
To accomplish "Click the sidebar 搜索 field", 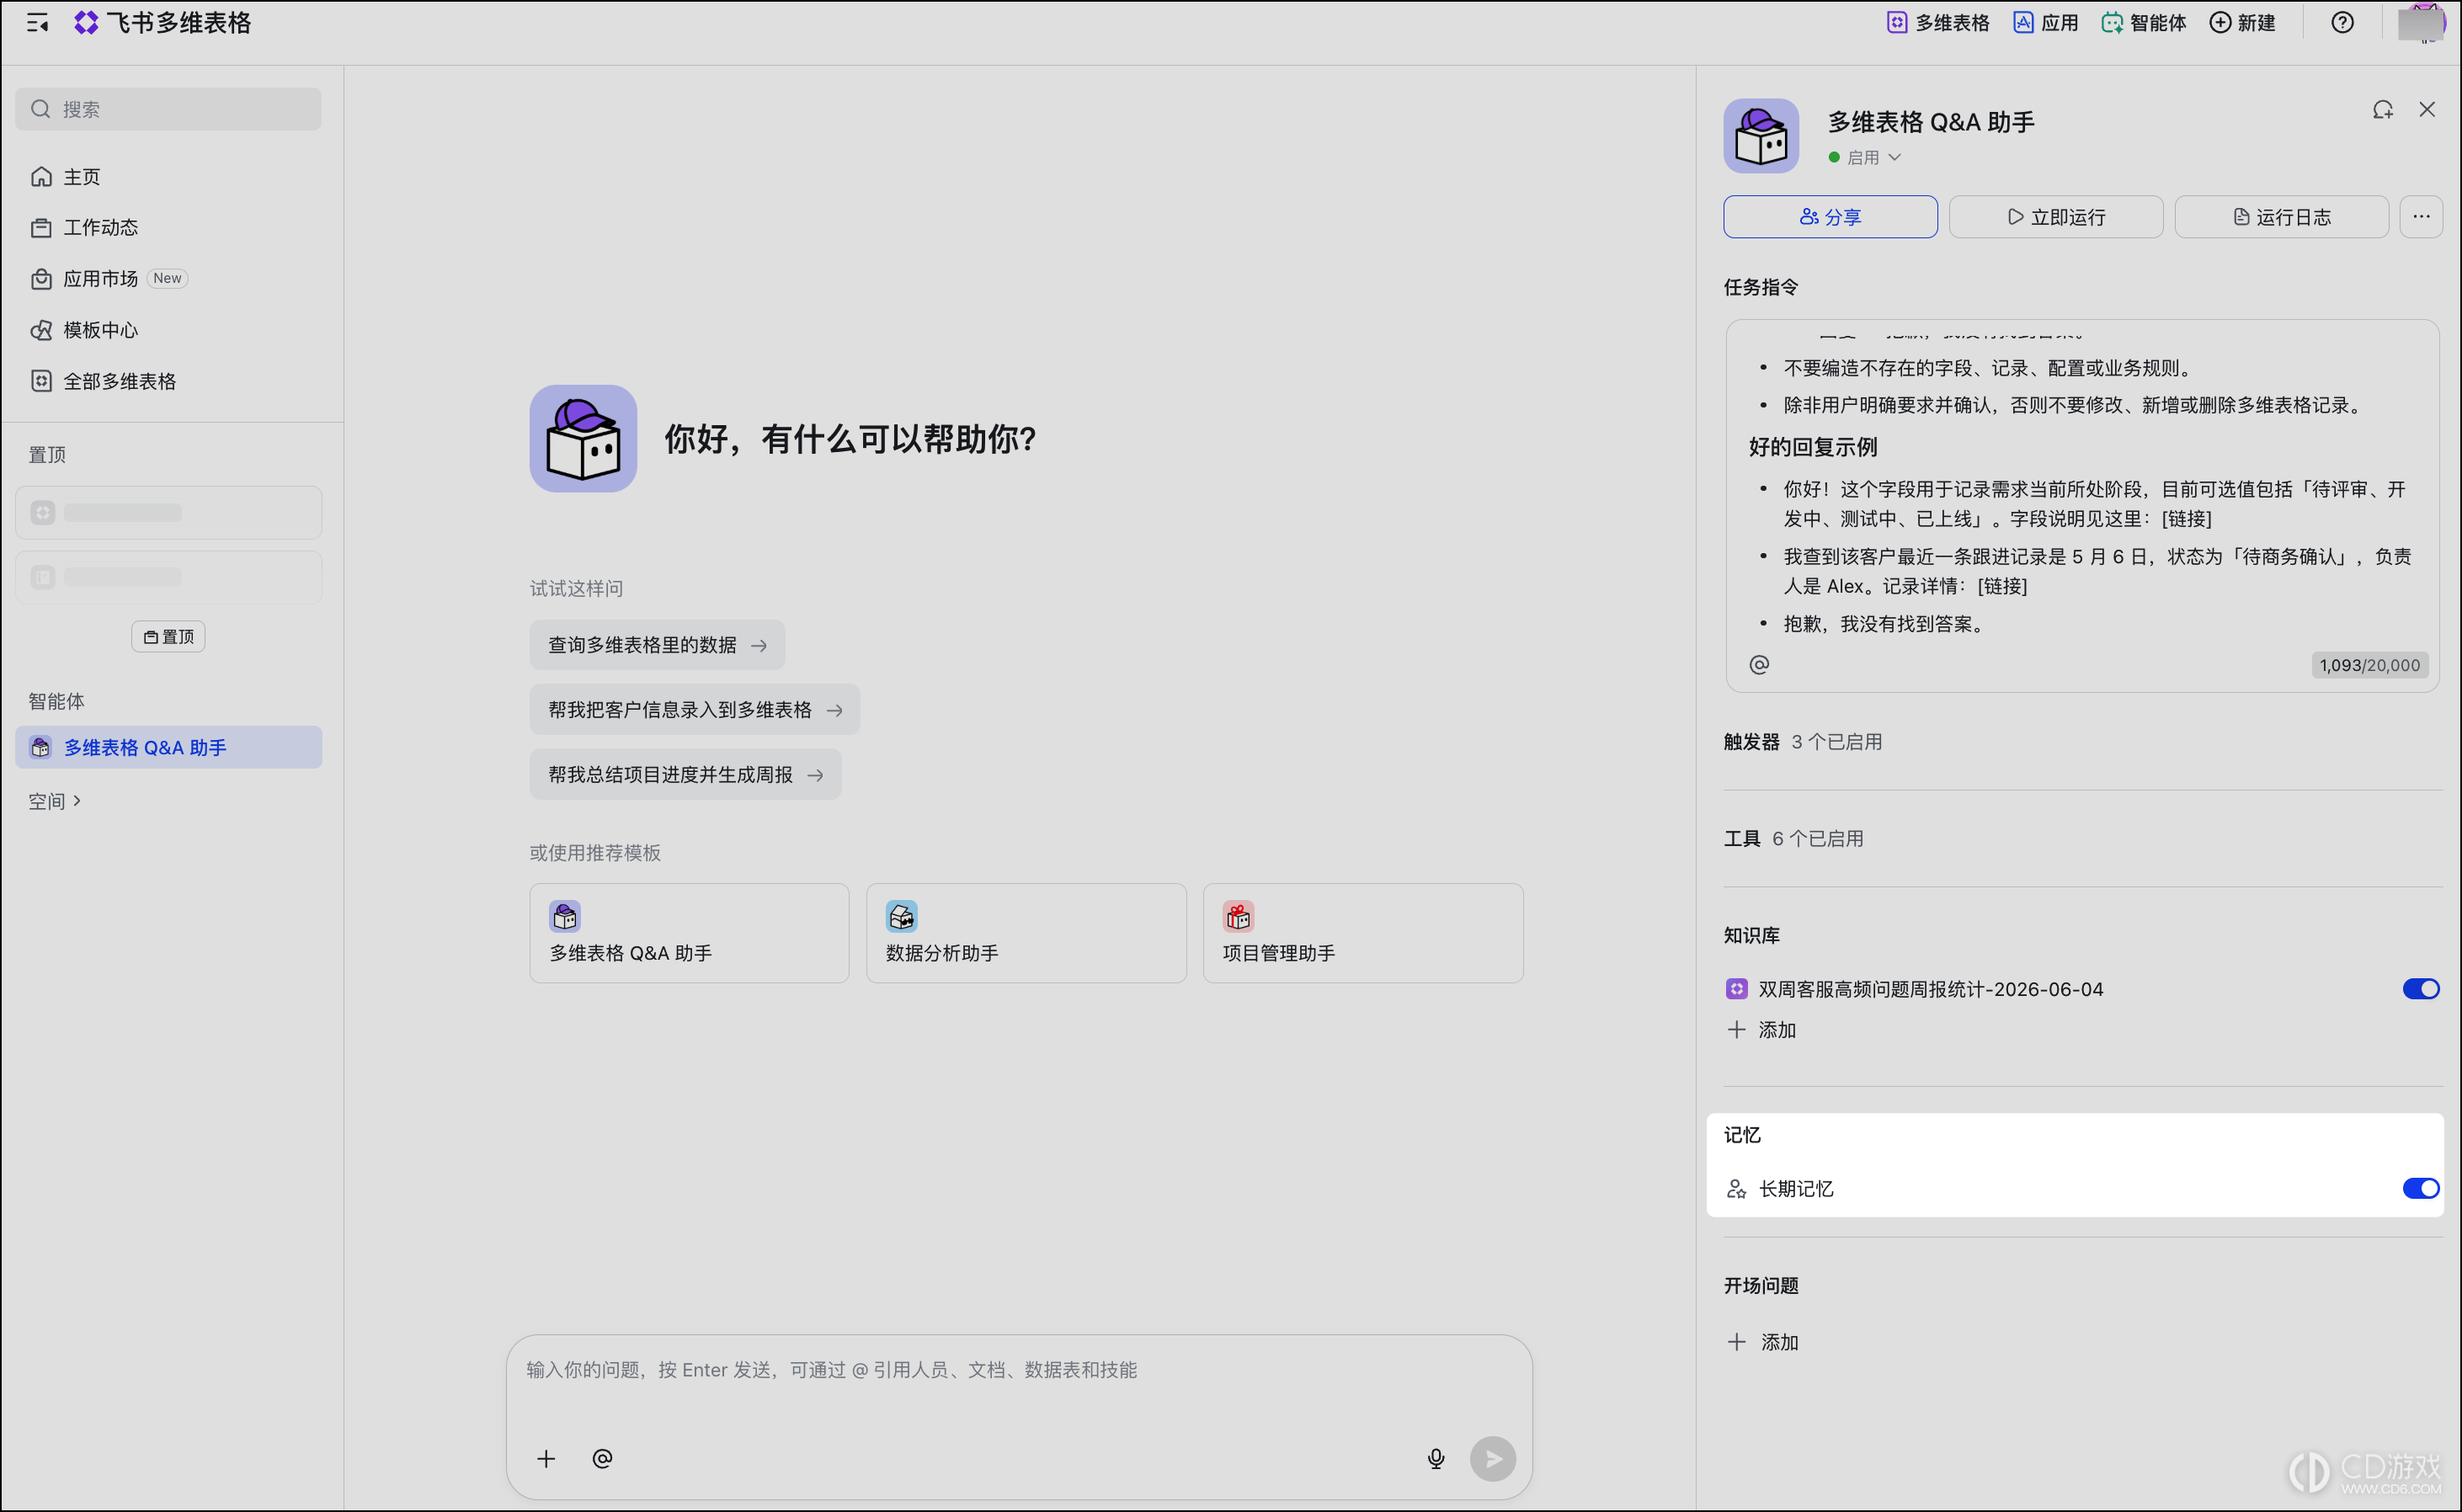I will click(168, 108).
